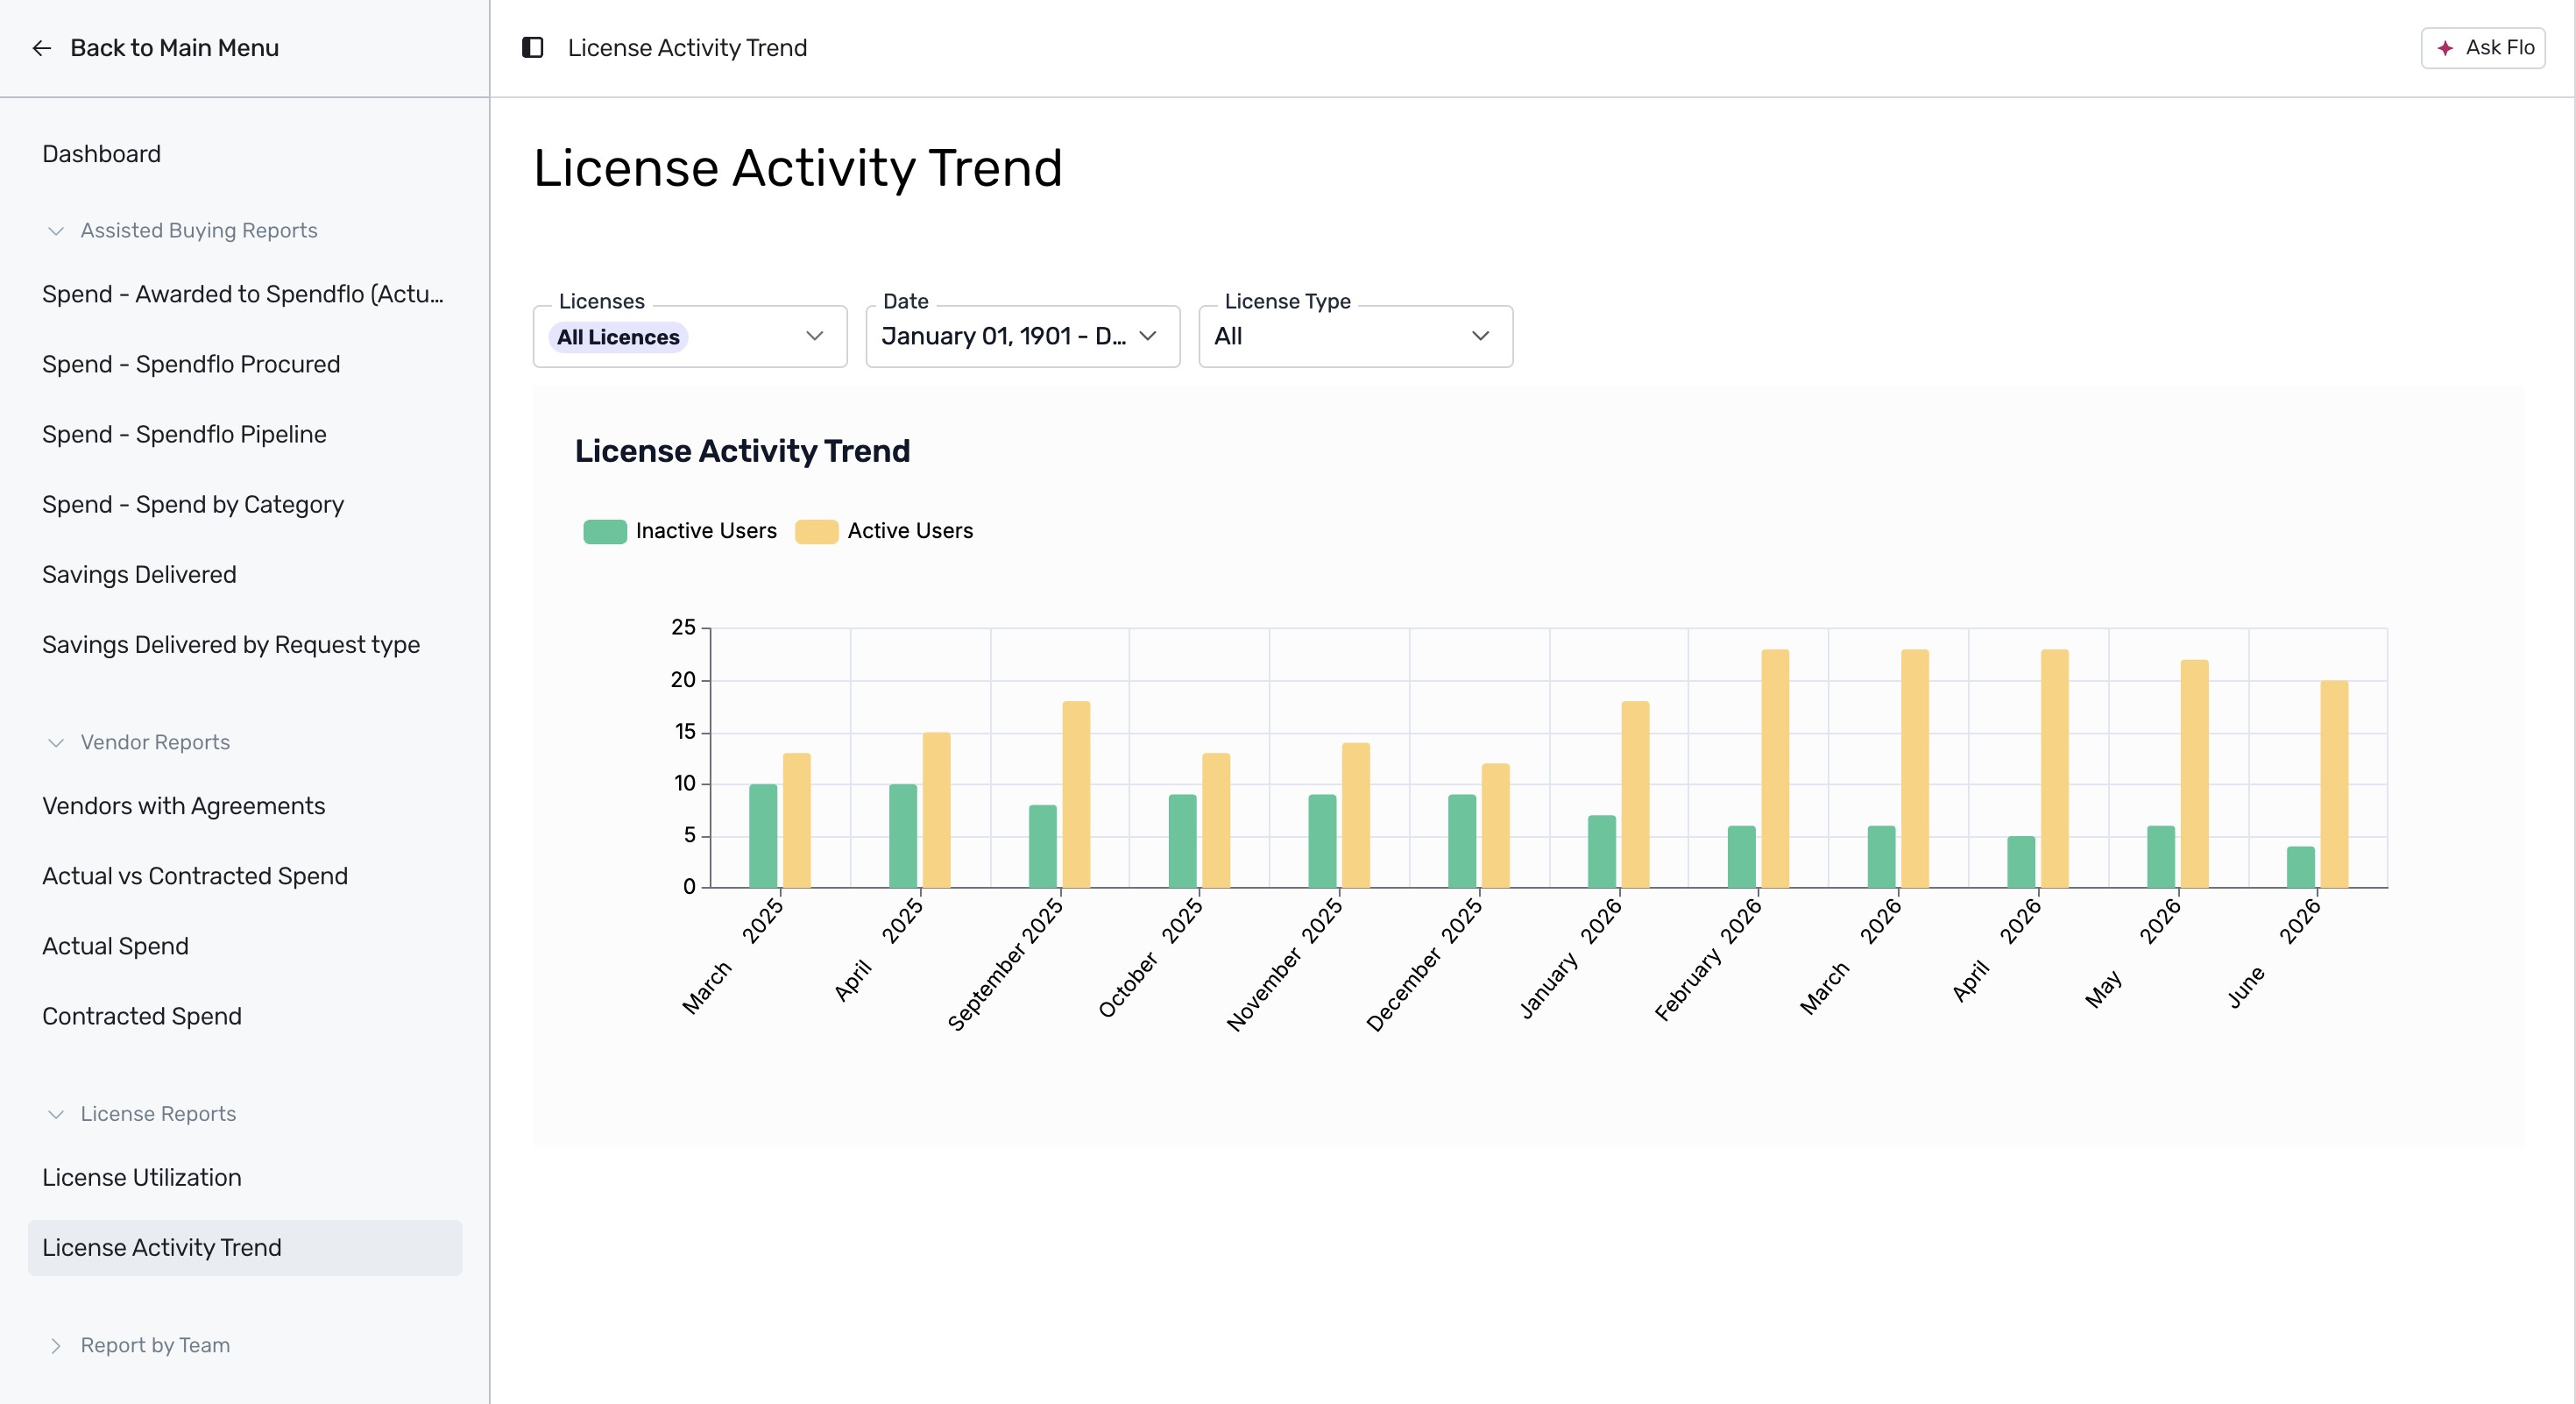Screen dimensions: 2576x1404
Task: Click the chart heading License Activity Trend
Action: 742,451
